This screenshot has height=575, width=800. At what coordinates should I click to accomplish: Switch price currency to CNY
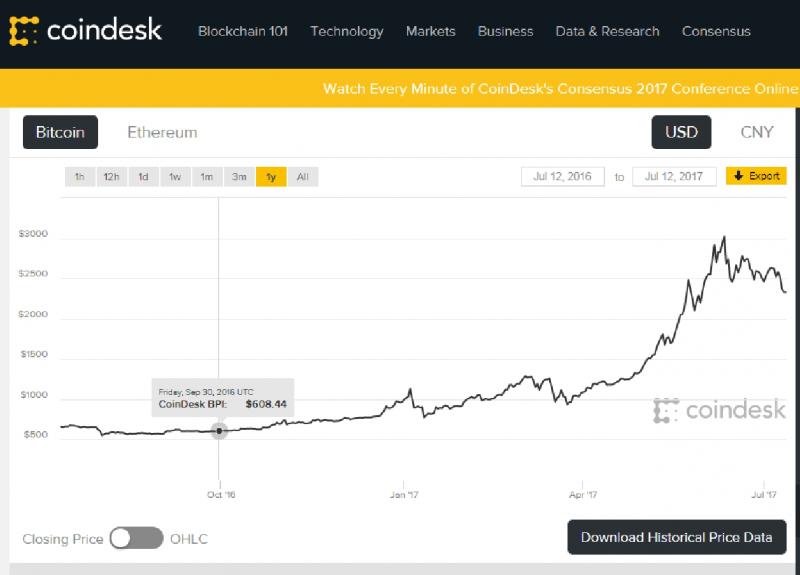click(x=757, y=132)
